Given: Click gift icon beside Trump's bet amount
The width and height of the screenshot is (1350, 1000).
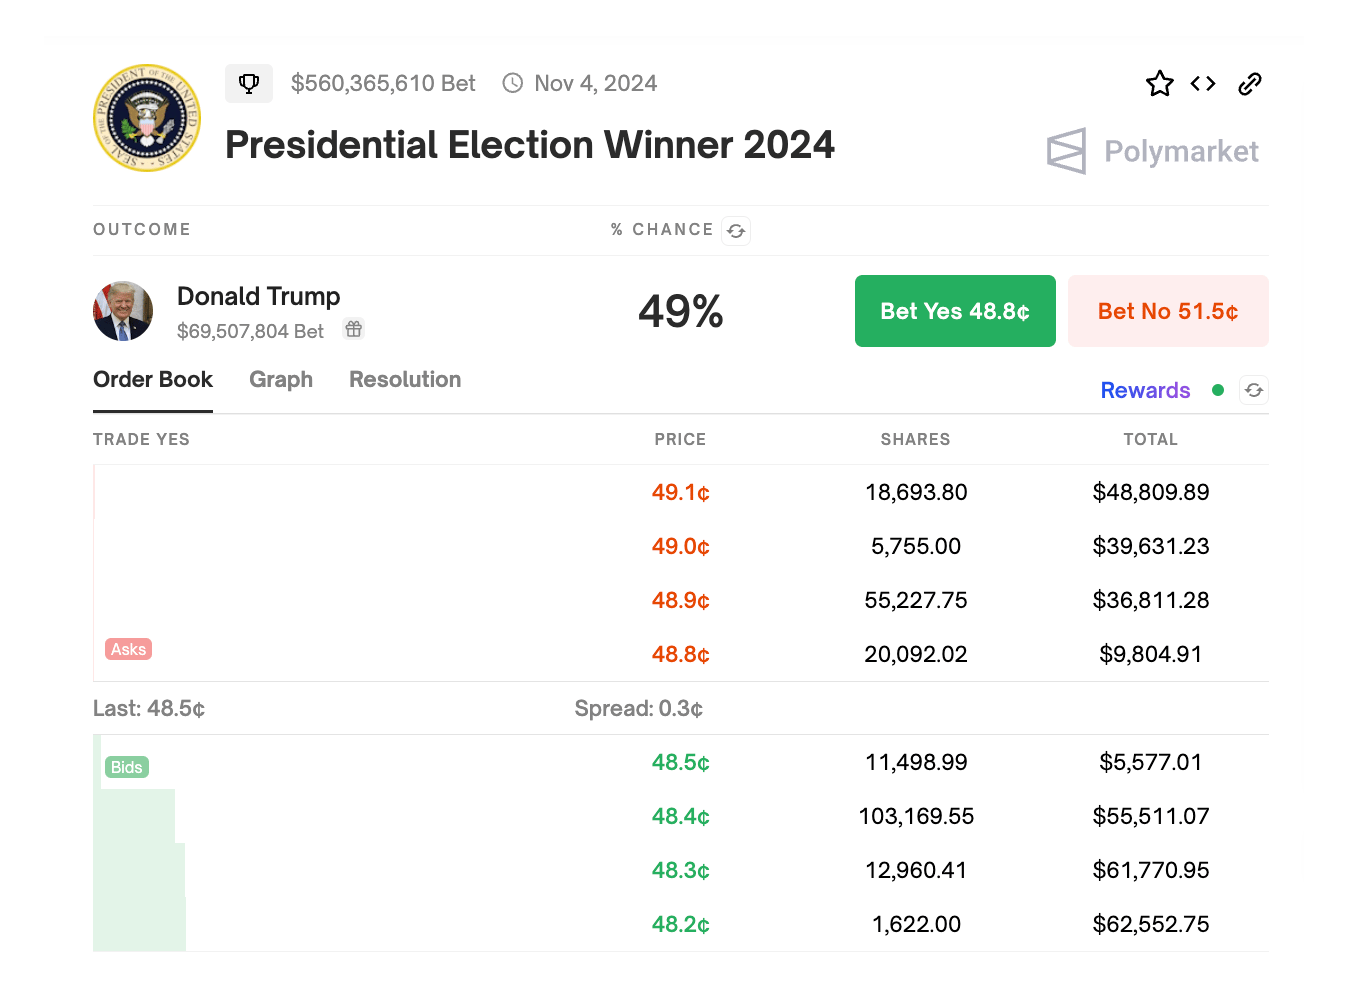Looking at the screenshot, I should 354,329.
